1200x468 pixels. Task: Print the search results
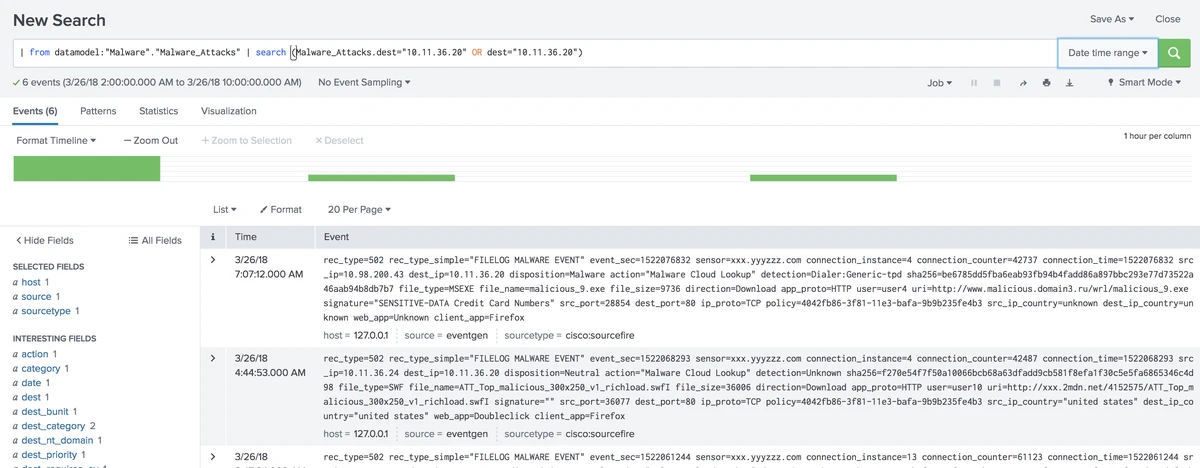1046,83
